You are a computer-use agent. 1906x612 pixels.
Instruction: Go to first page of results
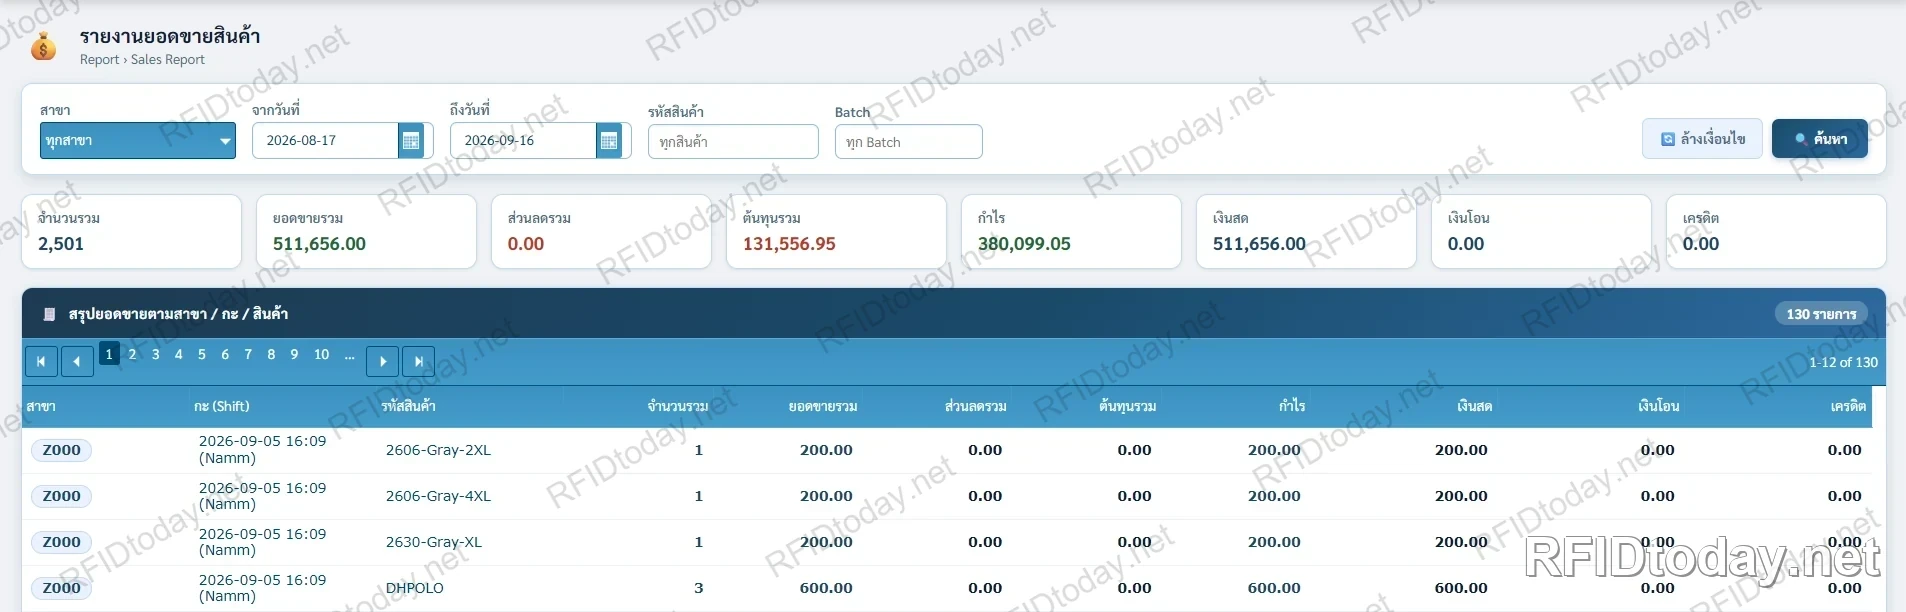pyautogui.click(x=41, y=361)
